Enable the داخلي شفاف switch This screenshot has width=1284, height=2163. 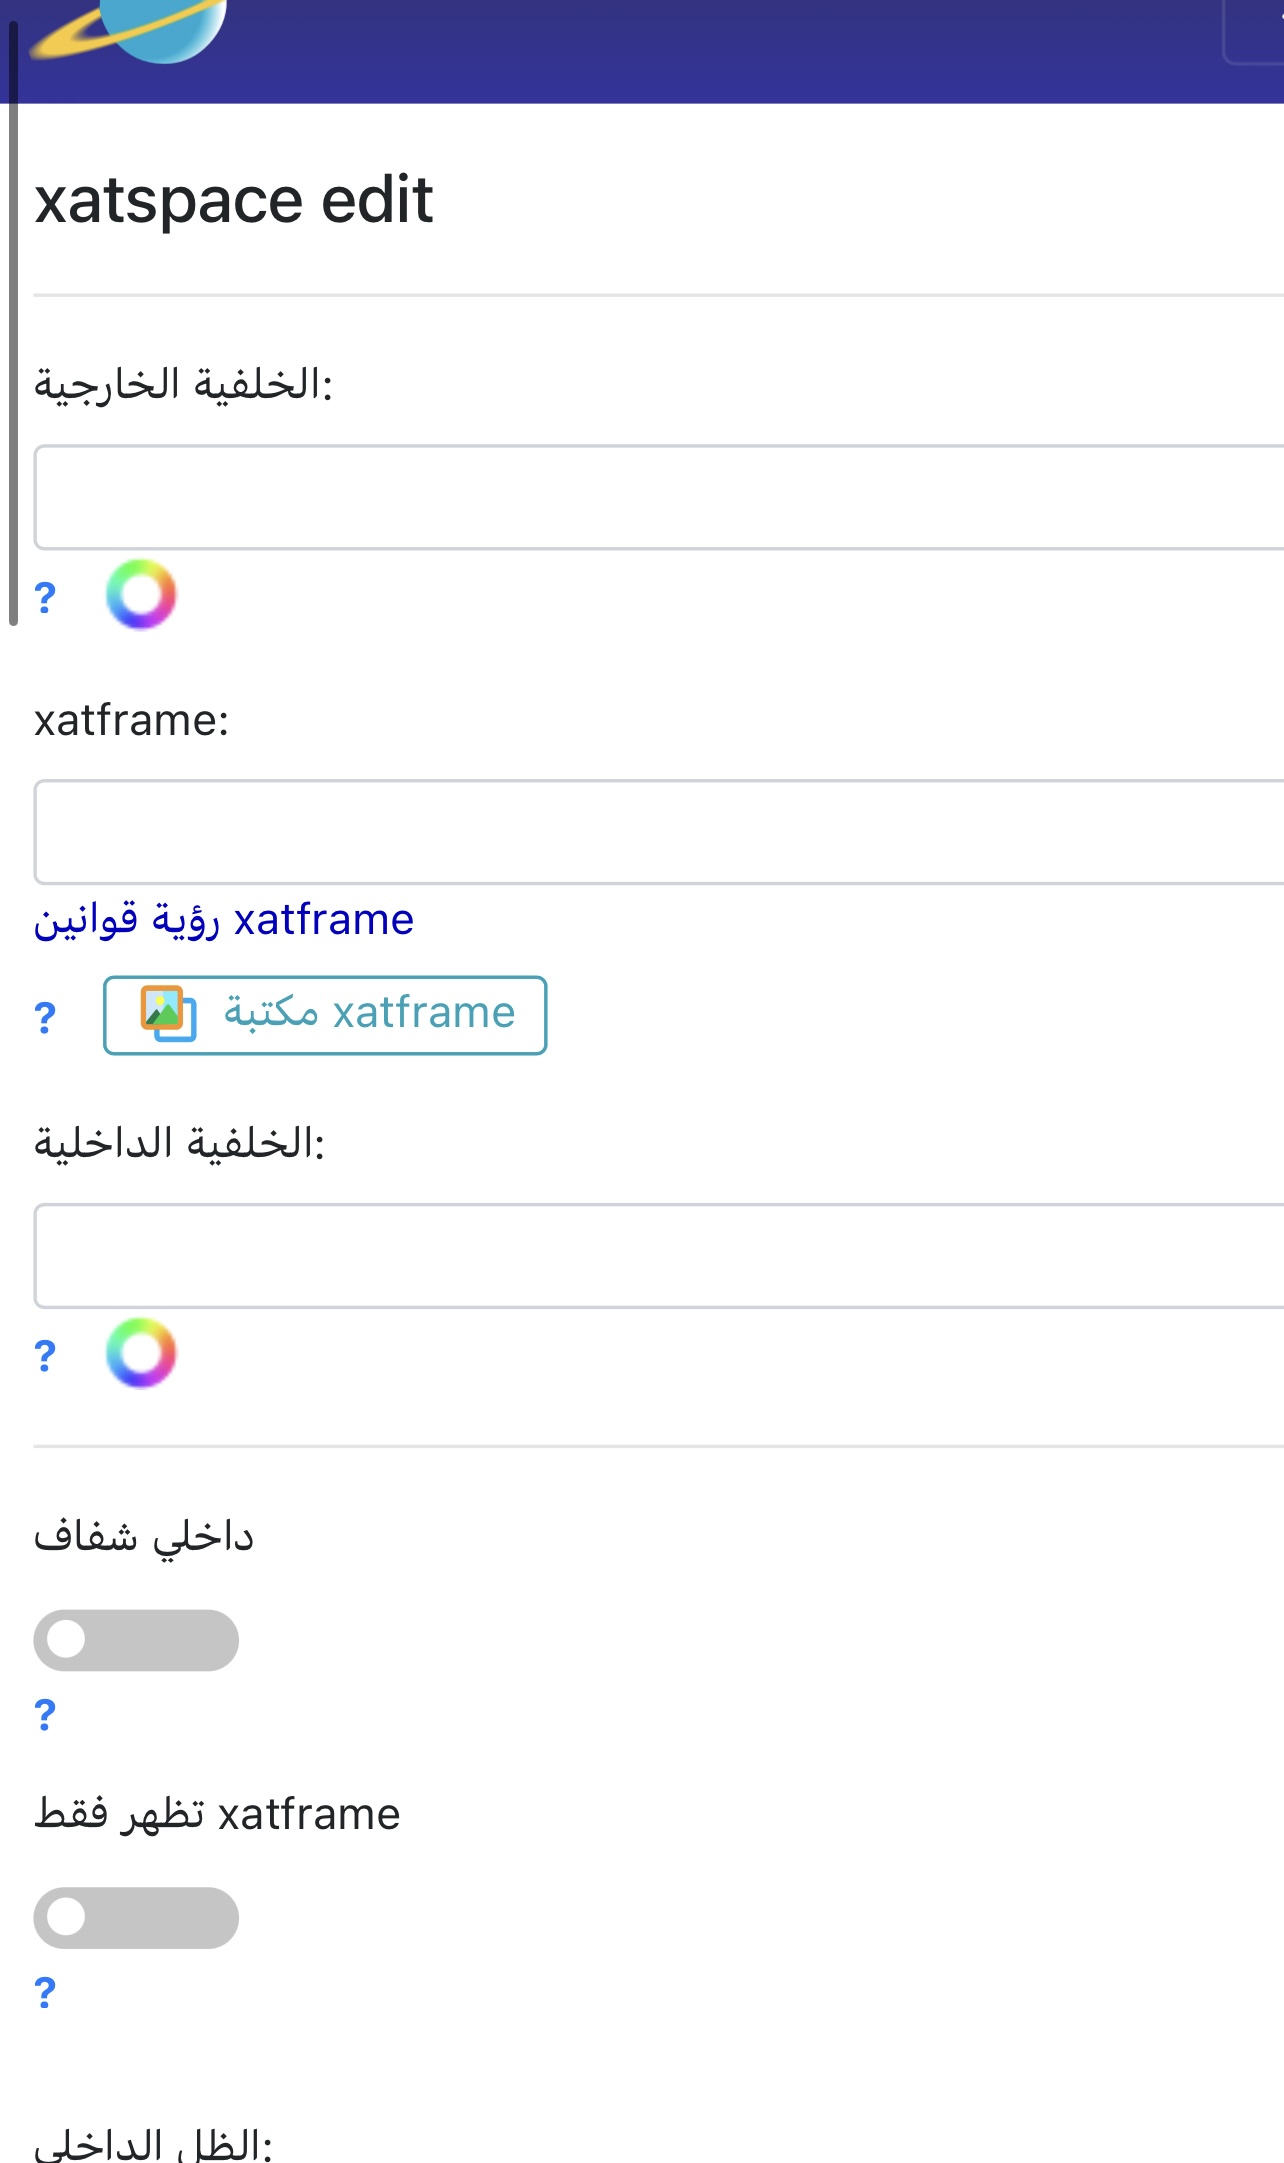coord(136,1640)
